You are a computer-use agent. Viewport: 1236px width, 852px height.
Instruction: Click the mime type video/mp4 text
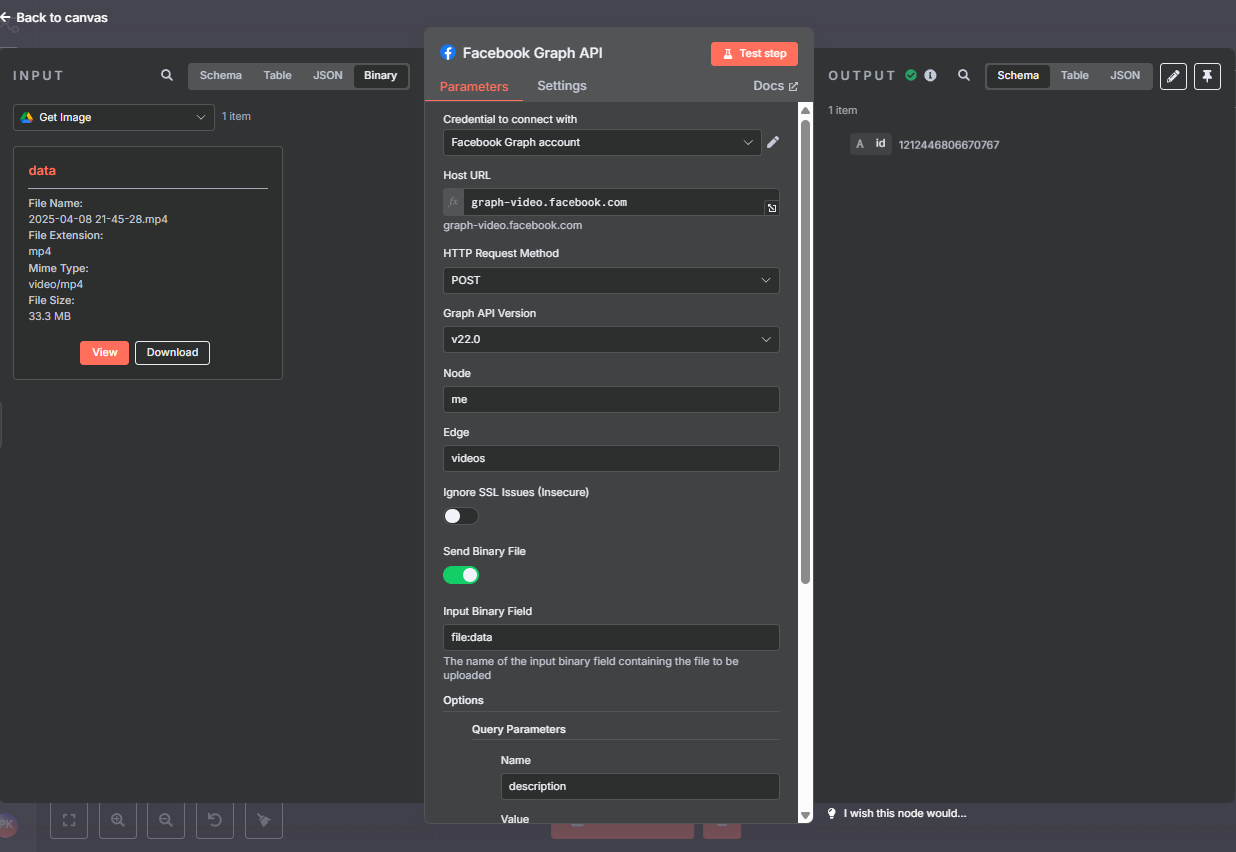[x=56, y=284]
